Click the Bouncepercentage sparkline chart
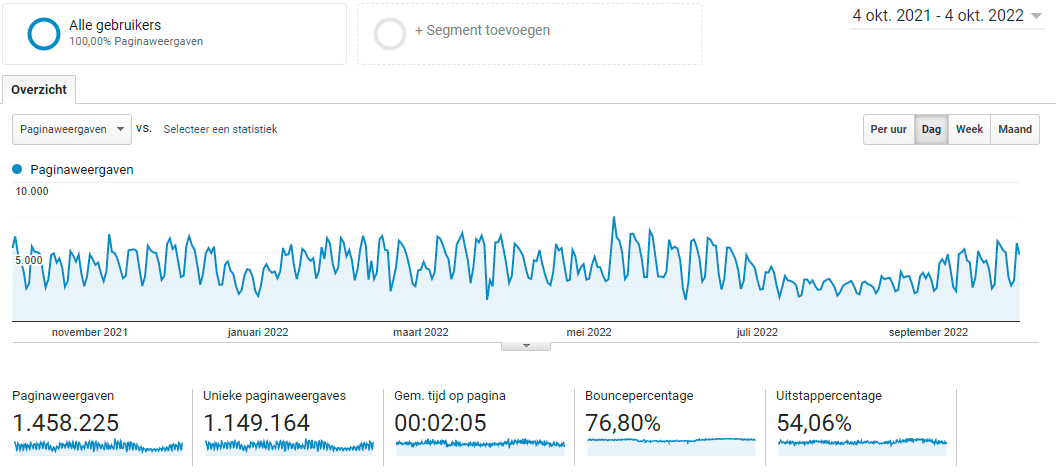Viewport: 1056px width, 474px height. (x=671, y=440)
